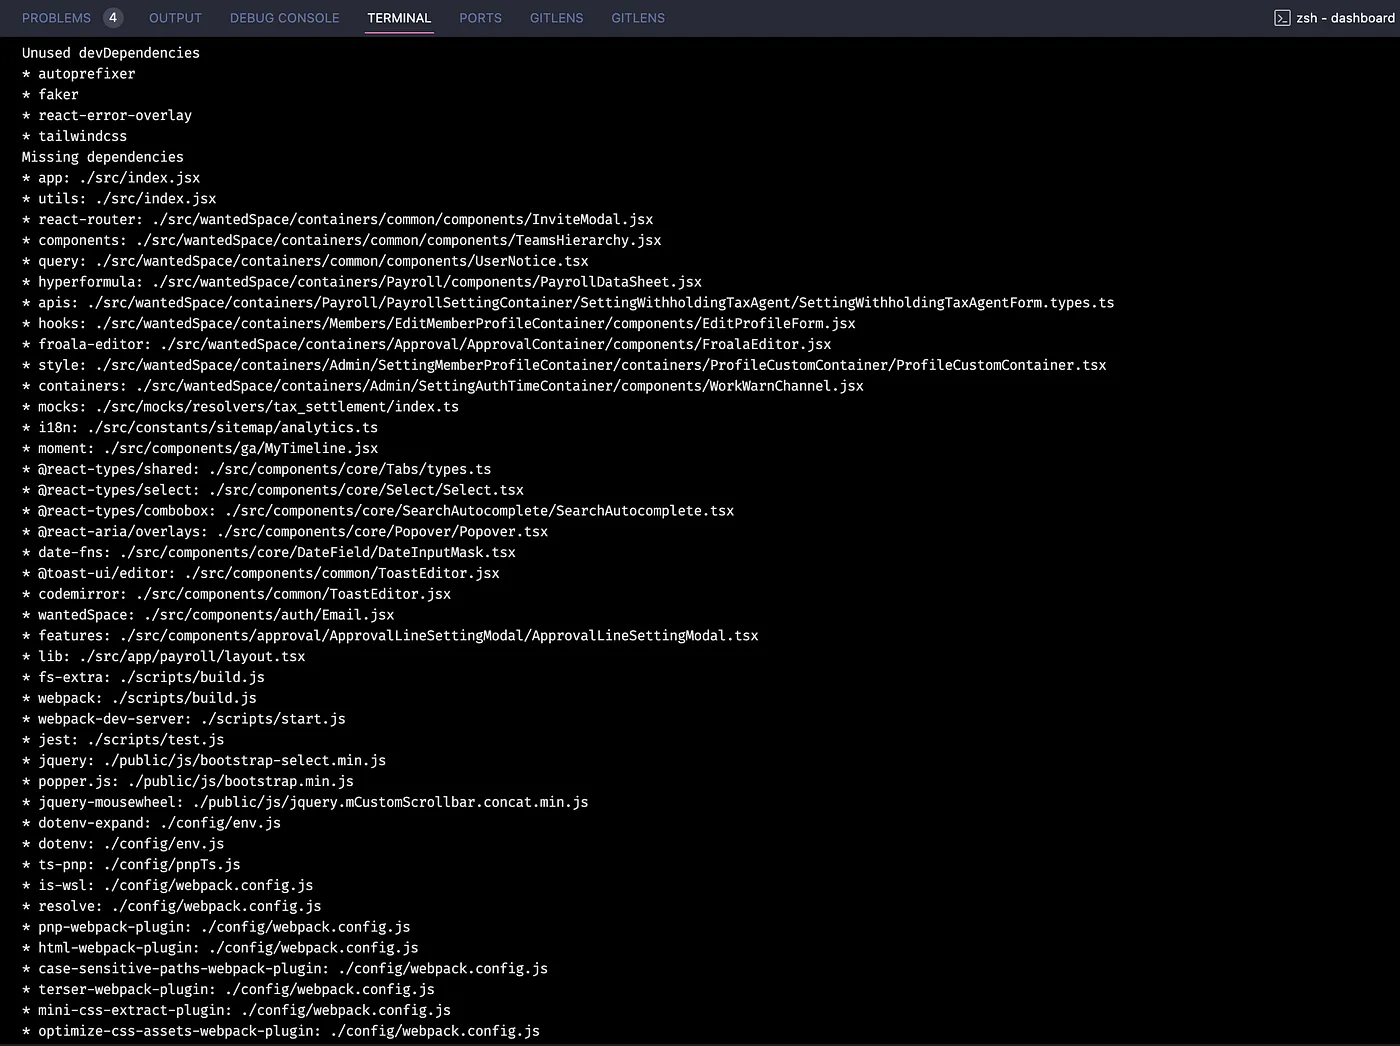Open the PayrollDataSheet.jsx path on hyperformula line

tap(427, 282)
